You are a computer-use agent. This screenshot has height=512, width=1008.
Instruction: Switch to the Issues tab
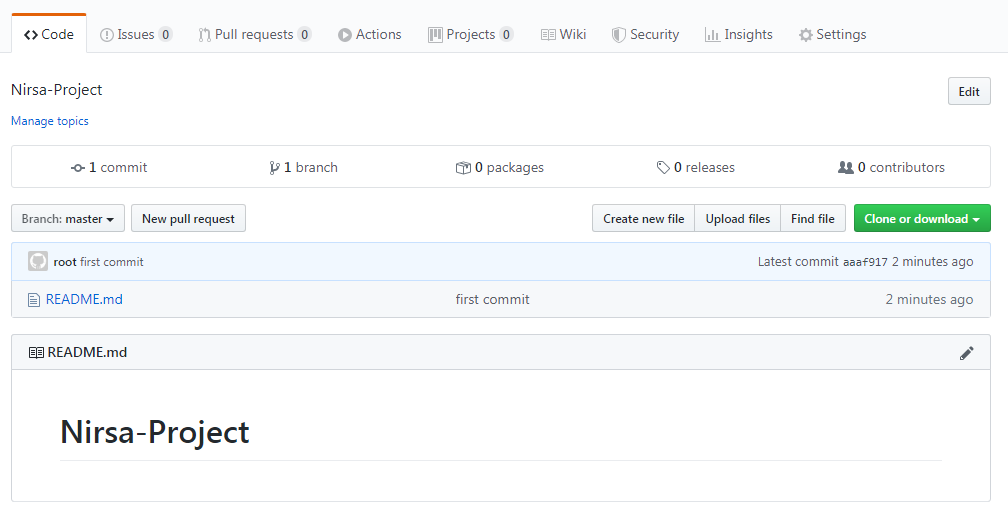pyautogui.click(x=136, y=34)
